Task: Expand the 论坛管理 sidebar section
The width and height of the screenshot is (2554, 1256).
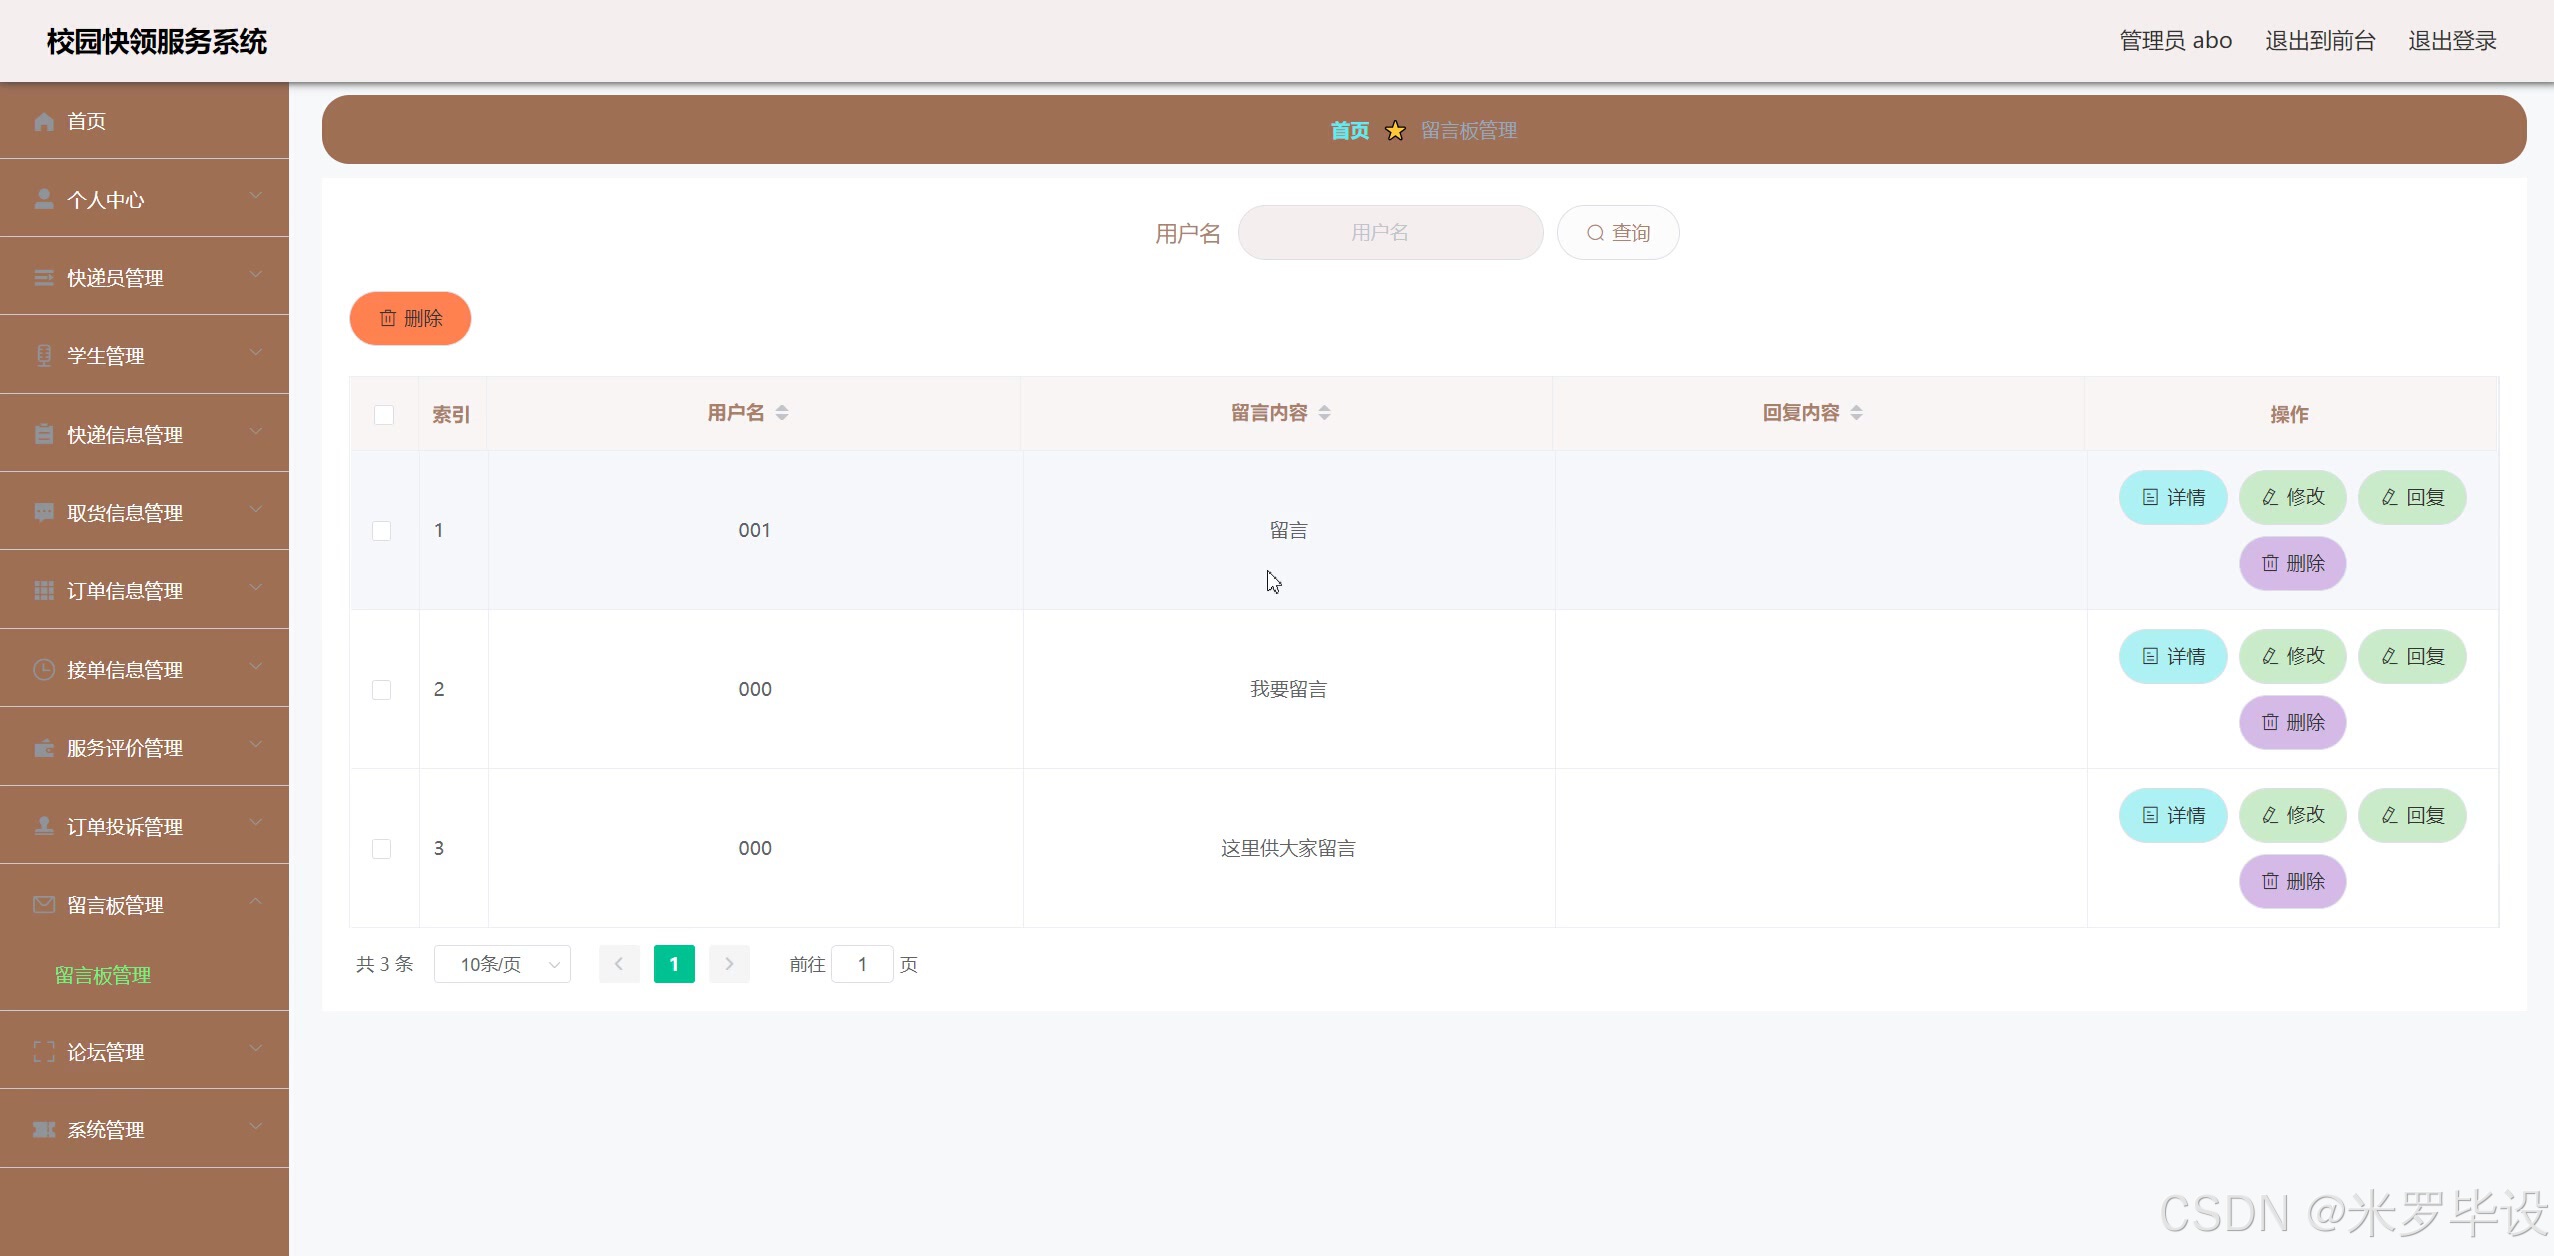Action: point(145,1051)
